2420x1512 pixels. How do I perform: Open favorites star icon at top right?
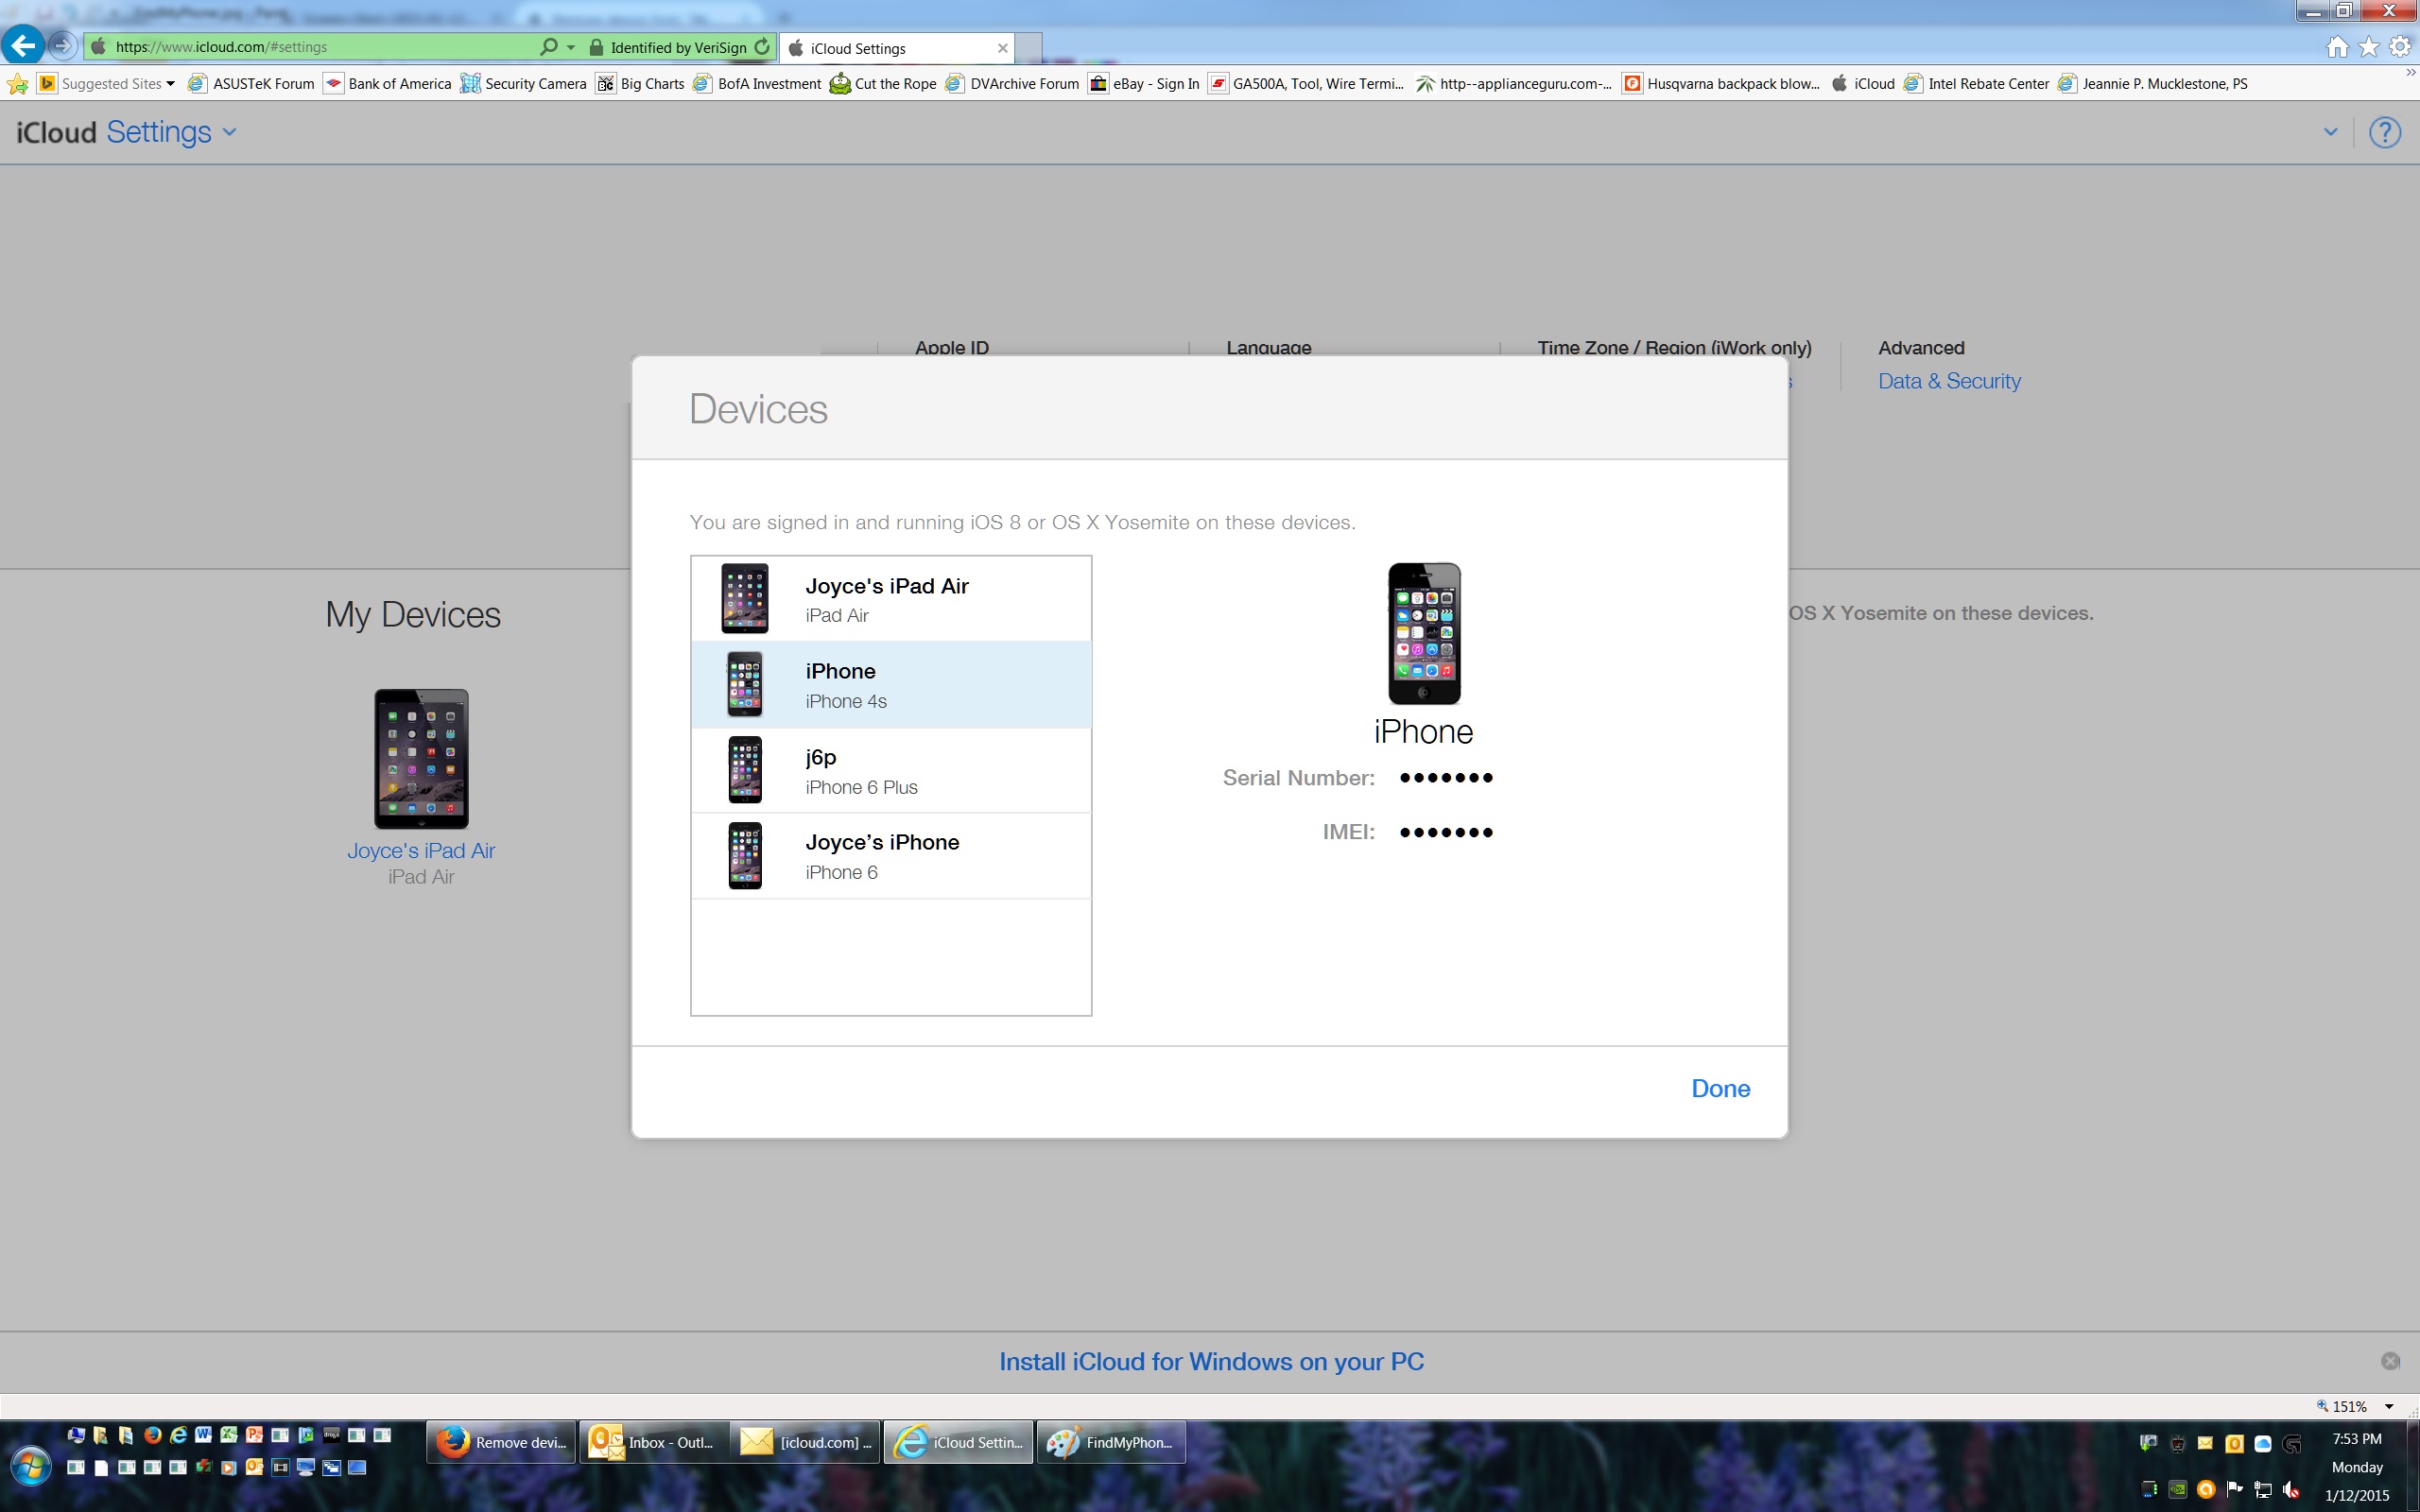click(x=2368, y=47)
